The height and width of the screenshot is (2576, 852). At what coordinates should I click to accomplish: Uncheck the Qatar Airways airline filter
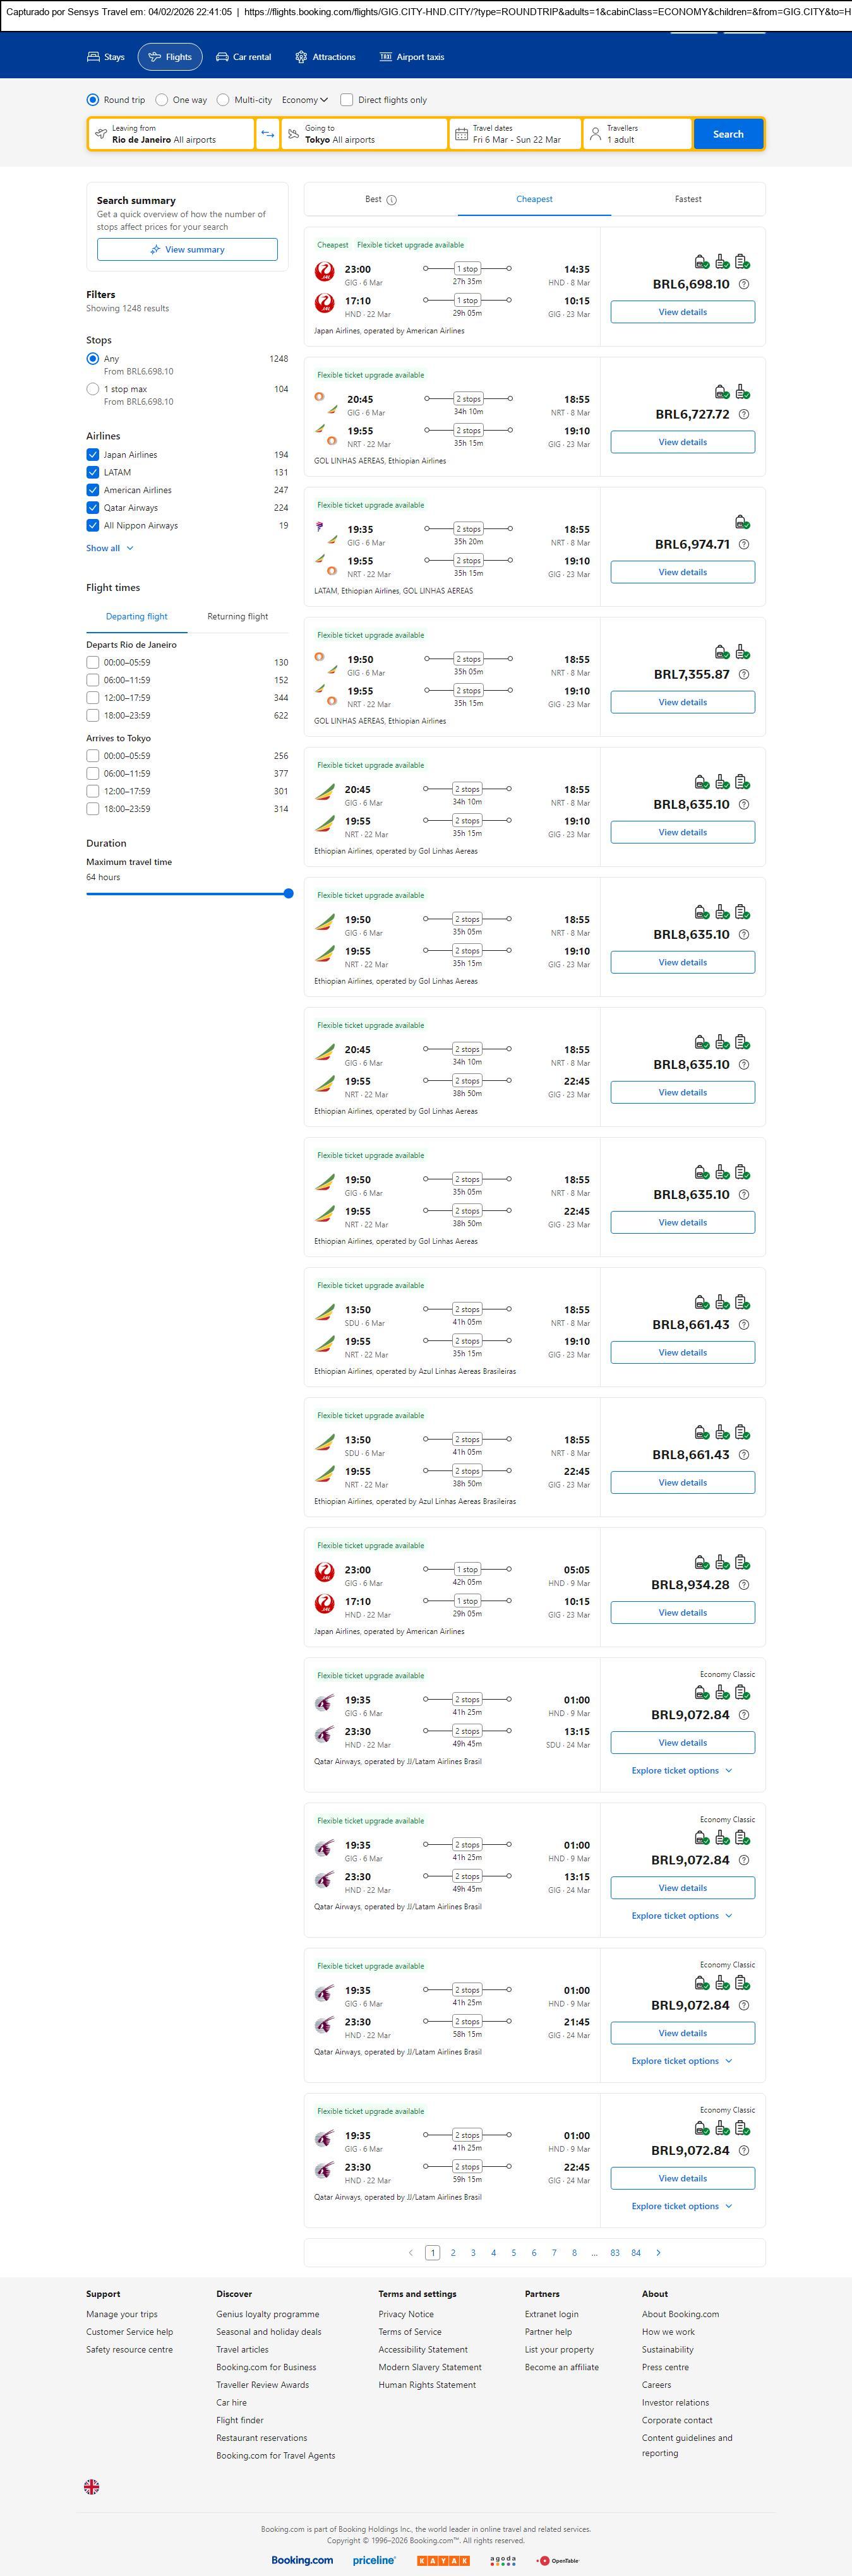click(93, 508)
